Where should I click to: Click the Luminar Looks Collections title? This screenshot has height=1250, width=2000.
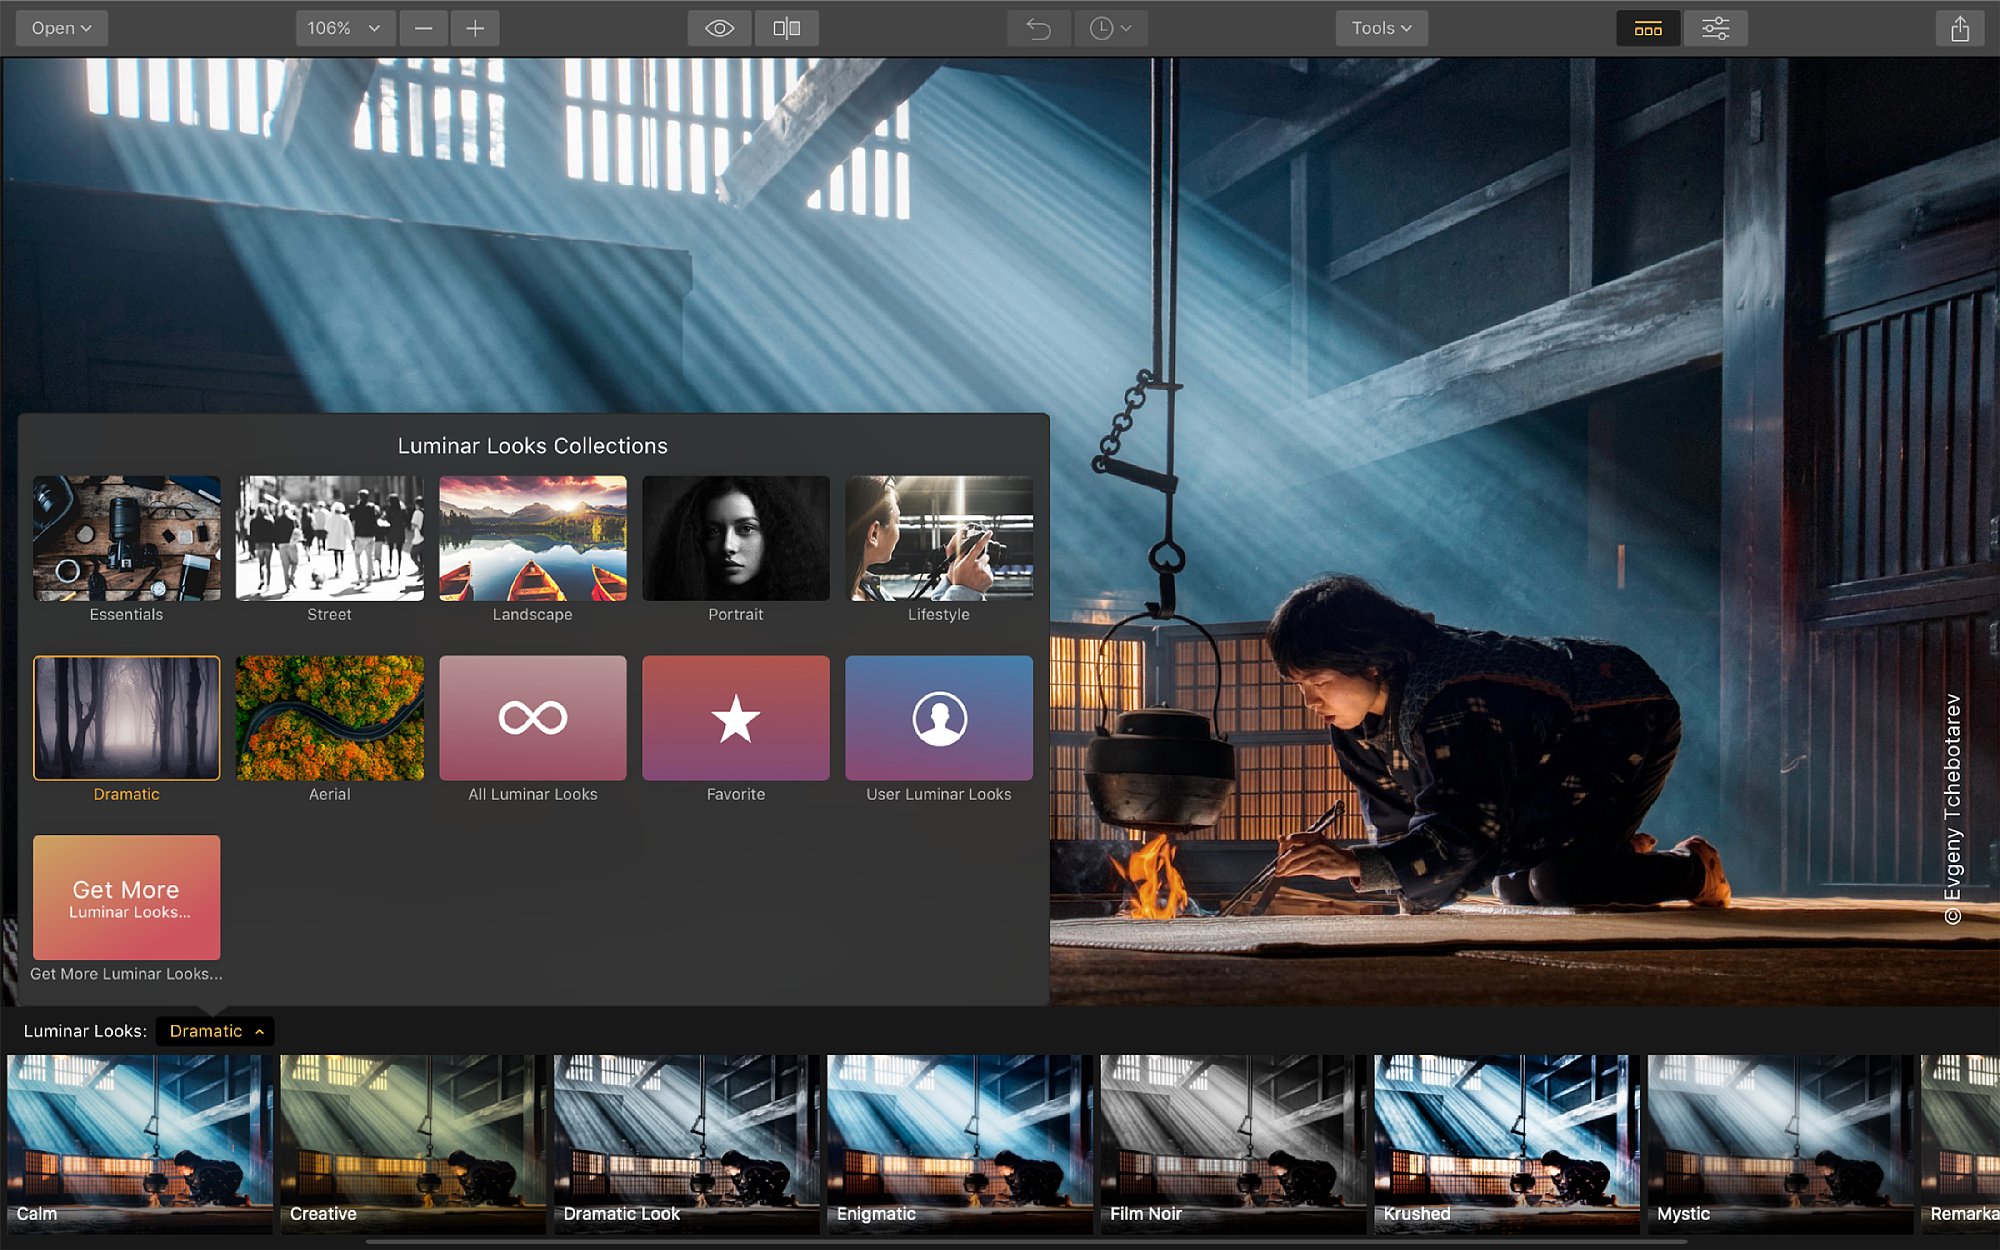tap(533, 446)
